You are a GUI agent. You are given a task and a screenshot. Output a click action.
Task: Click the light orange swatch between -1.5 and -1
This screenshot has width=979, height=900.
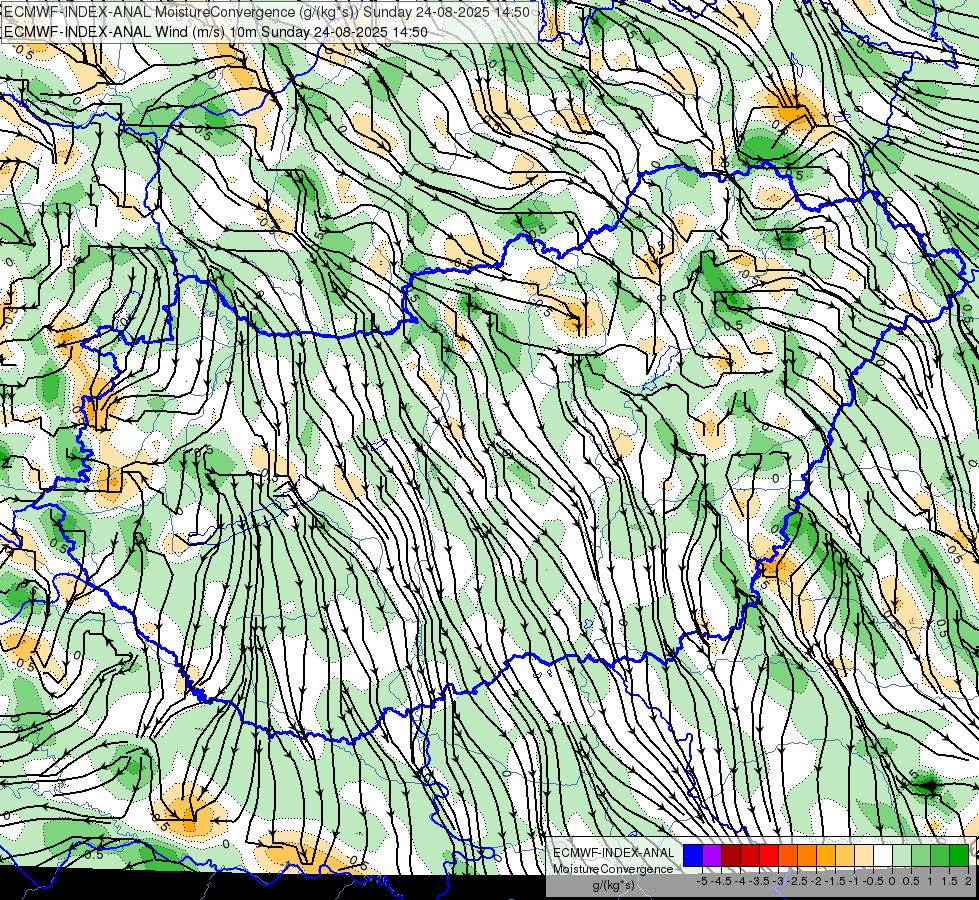coord(845,855)
